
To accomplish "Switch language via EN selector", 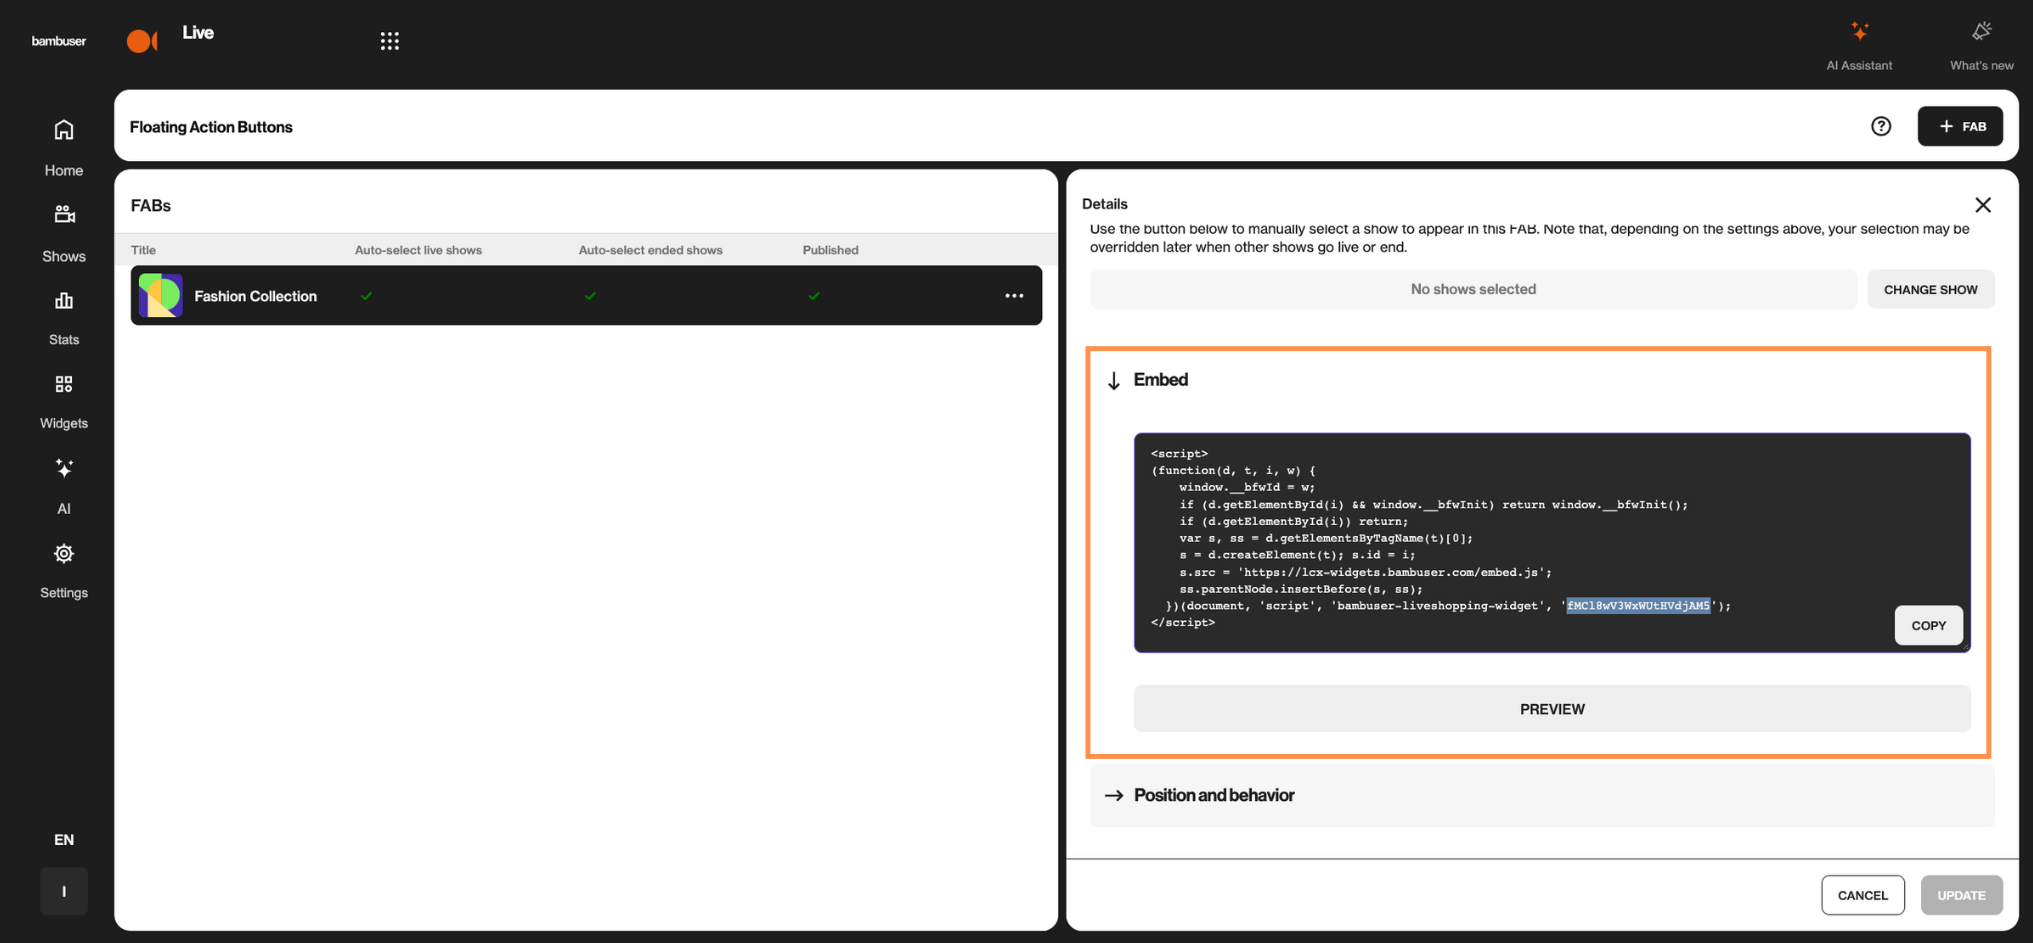I will [64, 840].
